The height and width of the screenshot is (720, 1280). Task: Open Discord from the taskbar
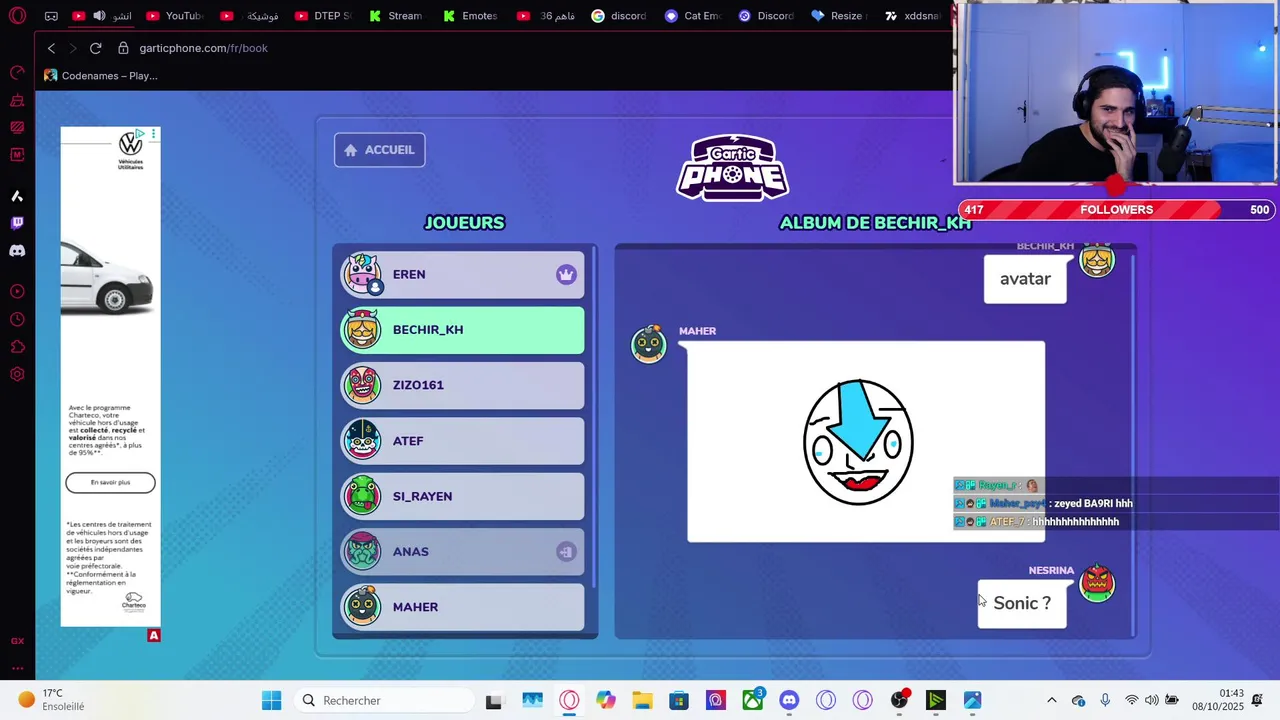[x=789, y=700]
